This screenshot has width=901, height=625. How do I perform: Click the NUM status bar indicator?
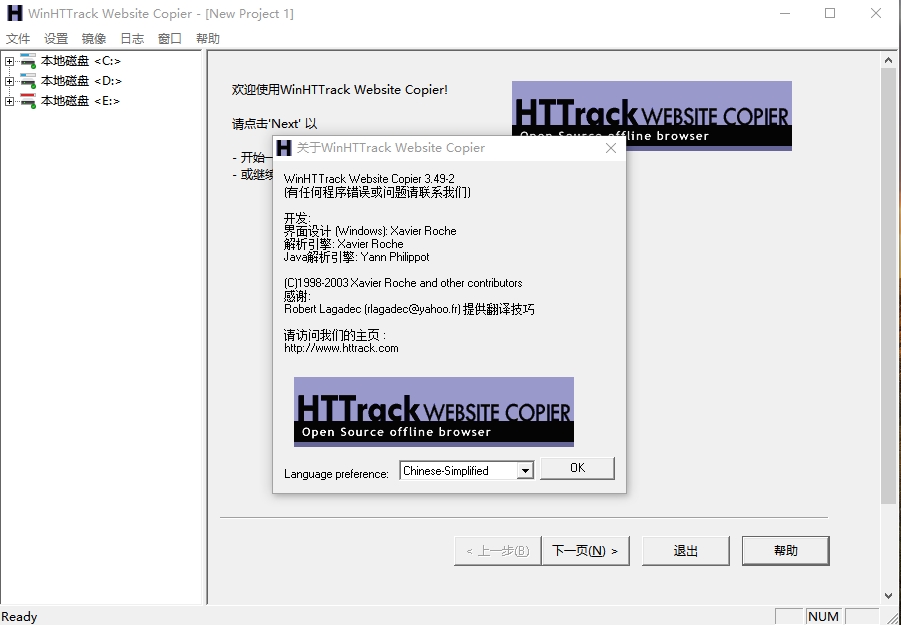pyautogui.click(x=823, y=616)
